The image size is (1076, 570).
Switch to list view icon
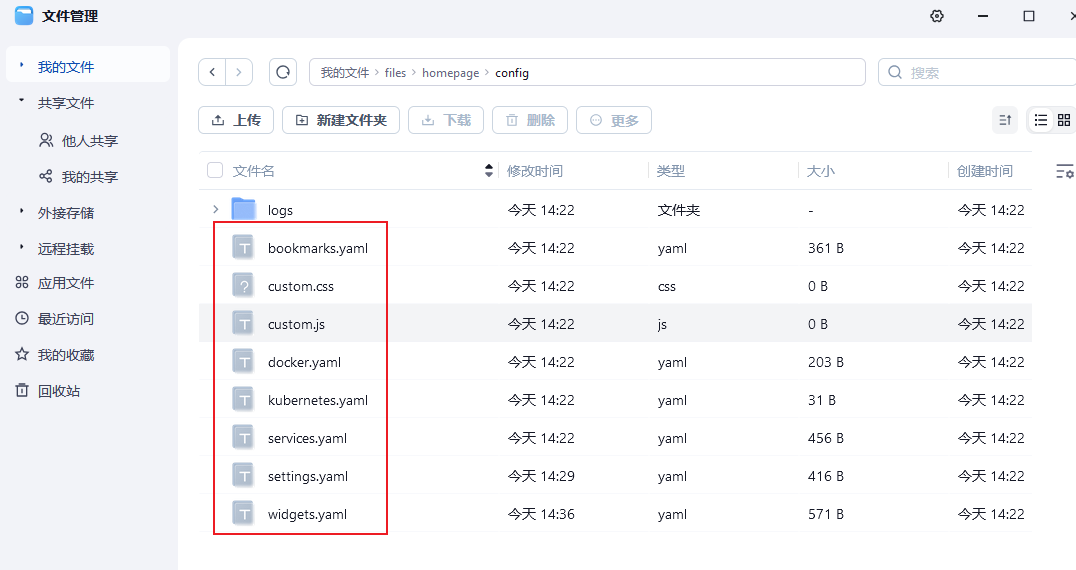[1041, 120]
